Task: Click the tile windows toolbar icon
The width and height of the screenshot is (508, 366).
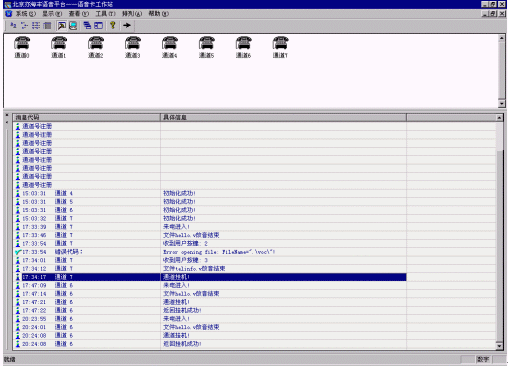Action: point(98,25)
